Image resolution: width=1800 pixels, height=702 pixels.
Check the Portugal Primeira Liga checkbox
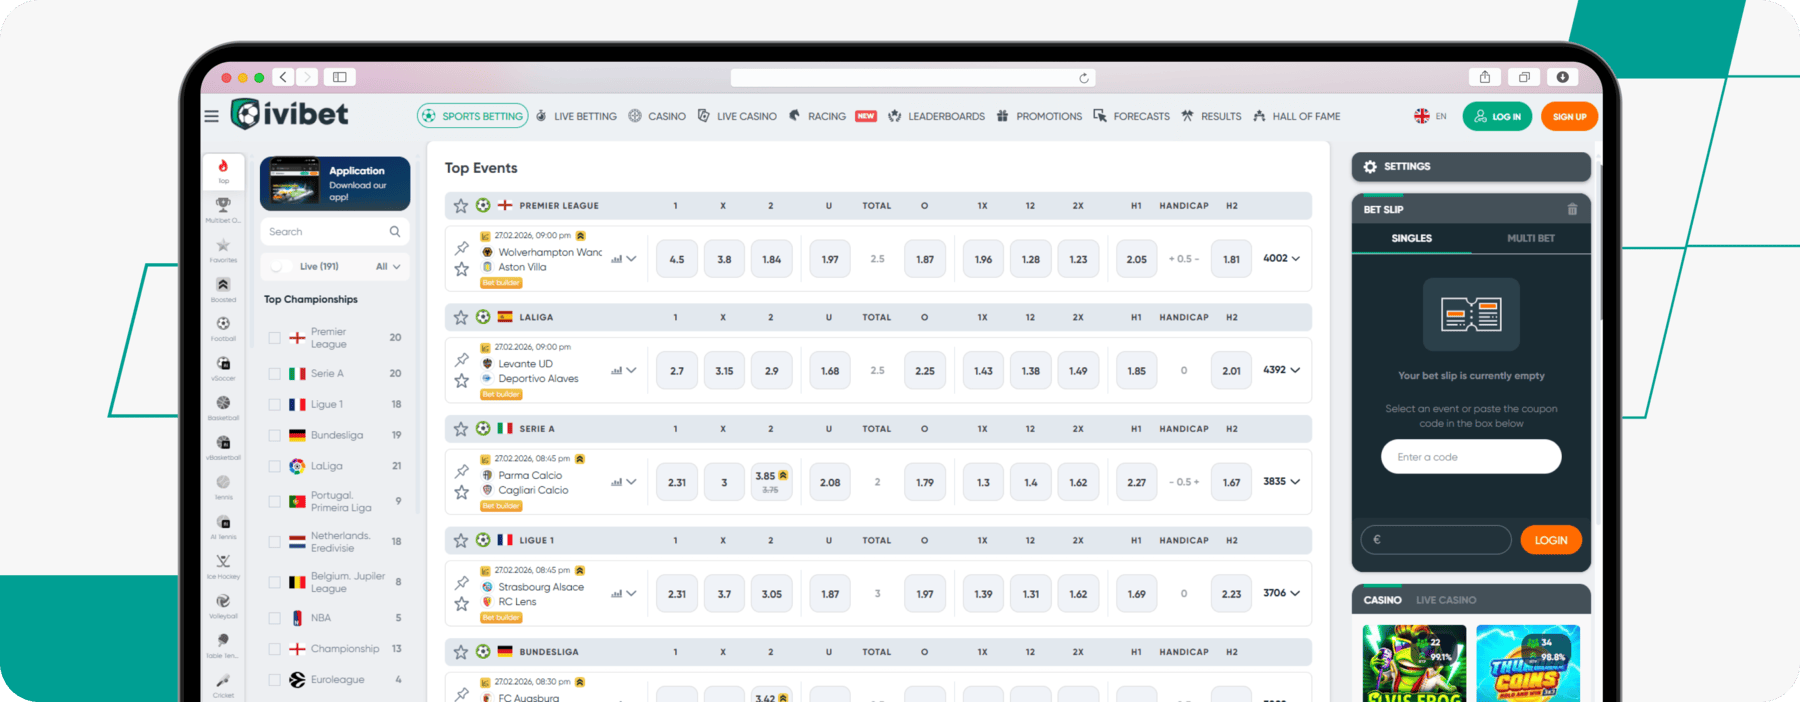(274, 502)
